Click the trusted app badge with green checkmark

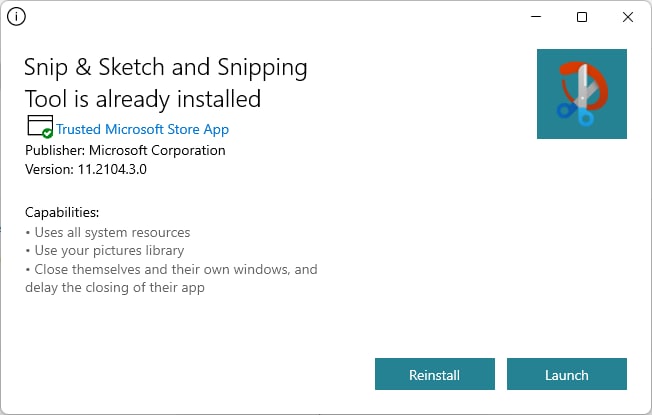(x=40, y=127)
